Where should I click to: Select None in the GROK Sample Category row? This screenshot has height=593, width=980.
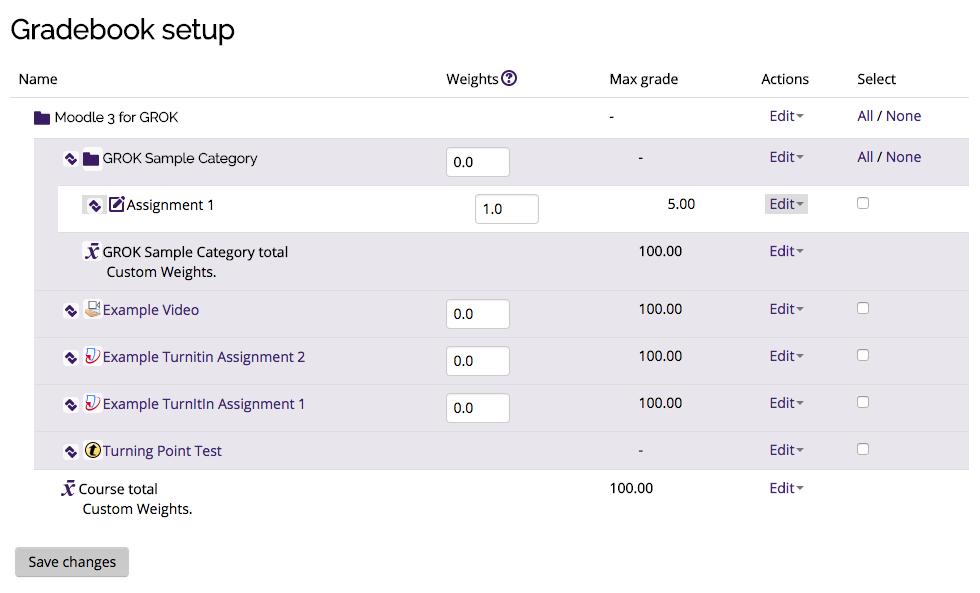(x=904, y=157)
